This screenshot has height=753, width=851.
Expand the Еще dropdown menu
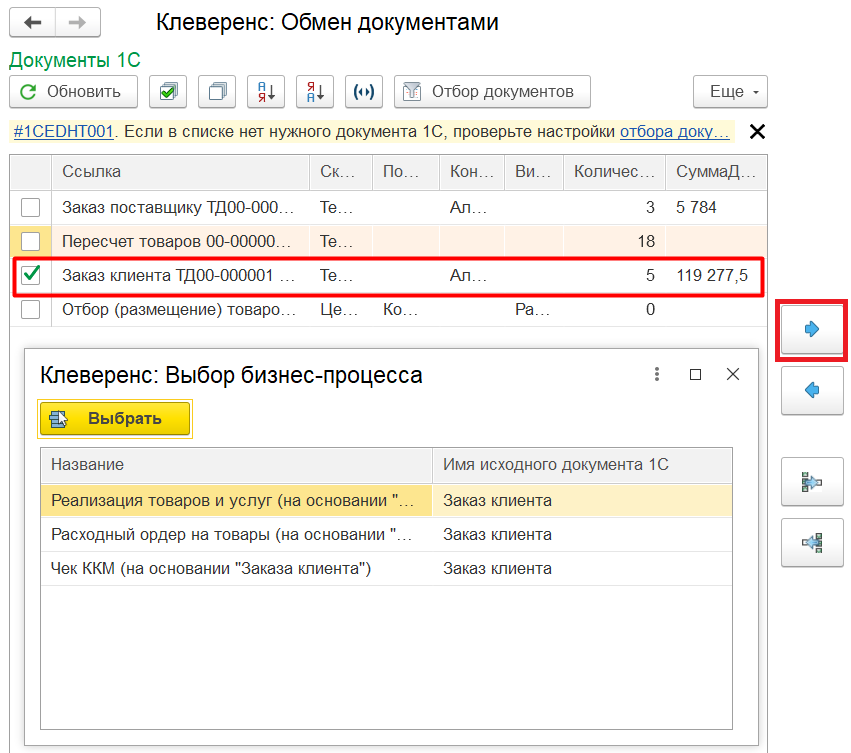pyautogui.click(x=730, y=92)
